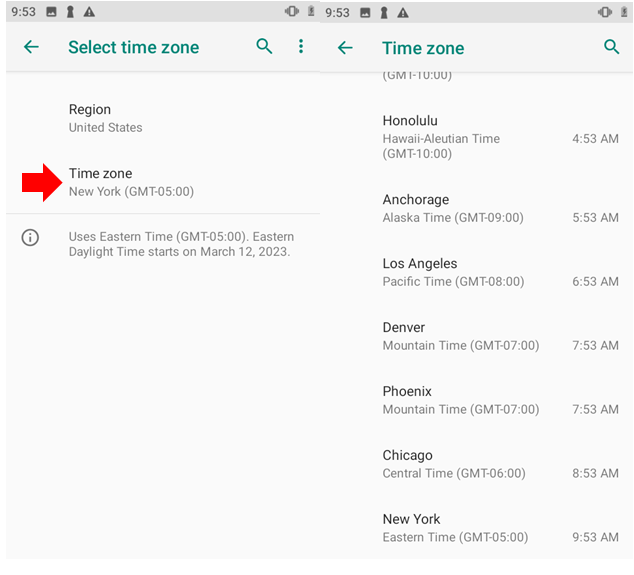Open search on Select time zone screen
Viewport: 634px width, 575px height.
(x=264, y=47)
